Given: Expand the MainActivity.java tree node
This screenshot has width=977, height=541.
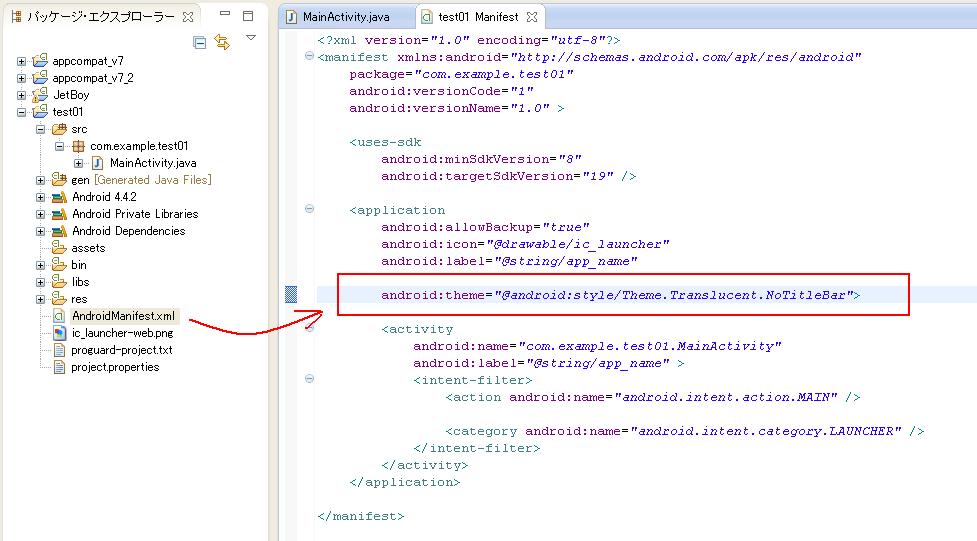Looking at the screenshot, I should 79,163.
